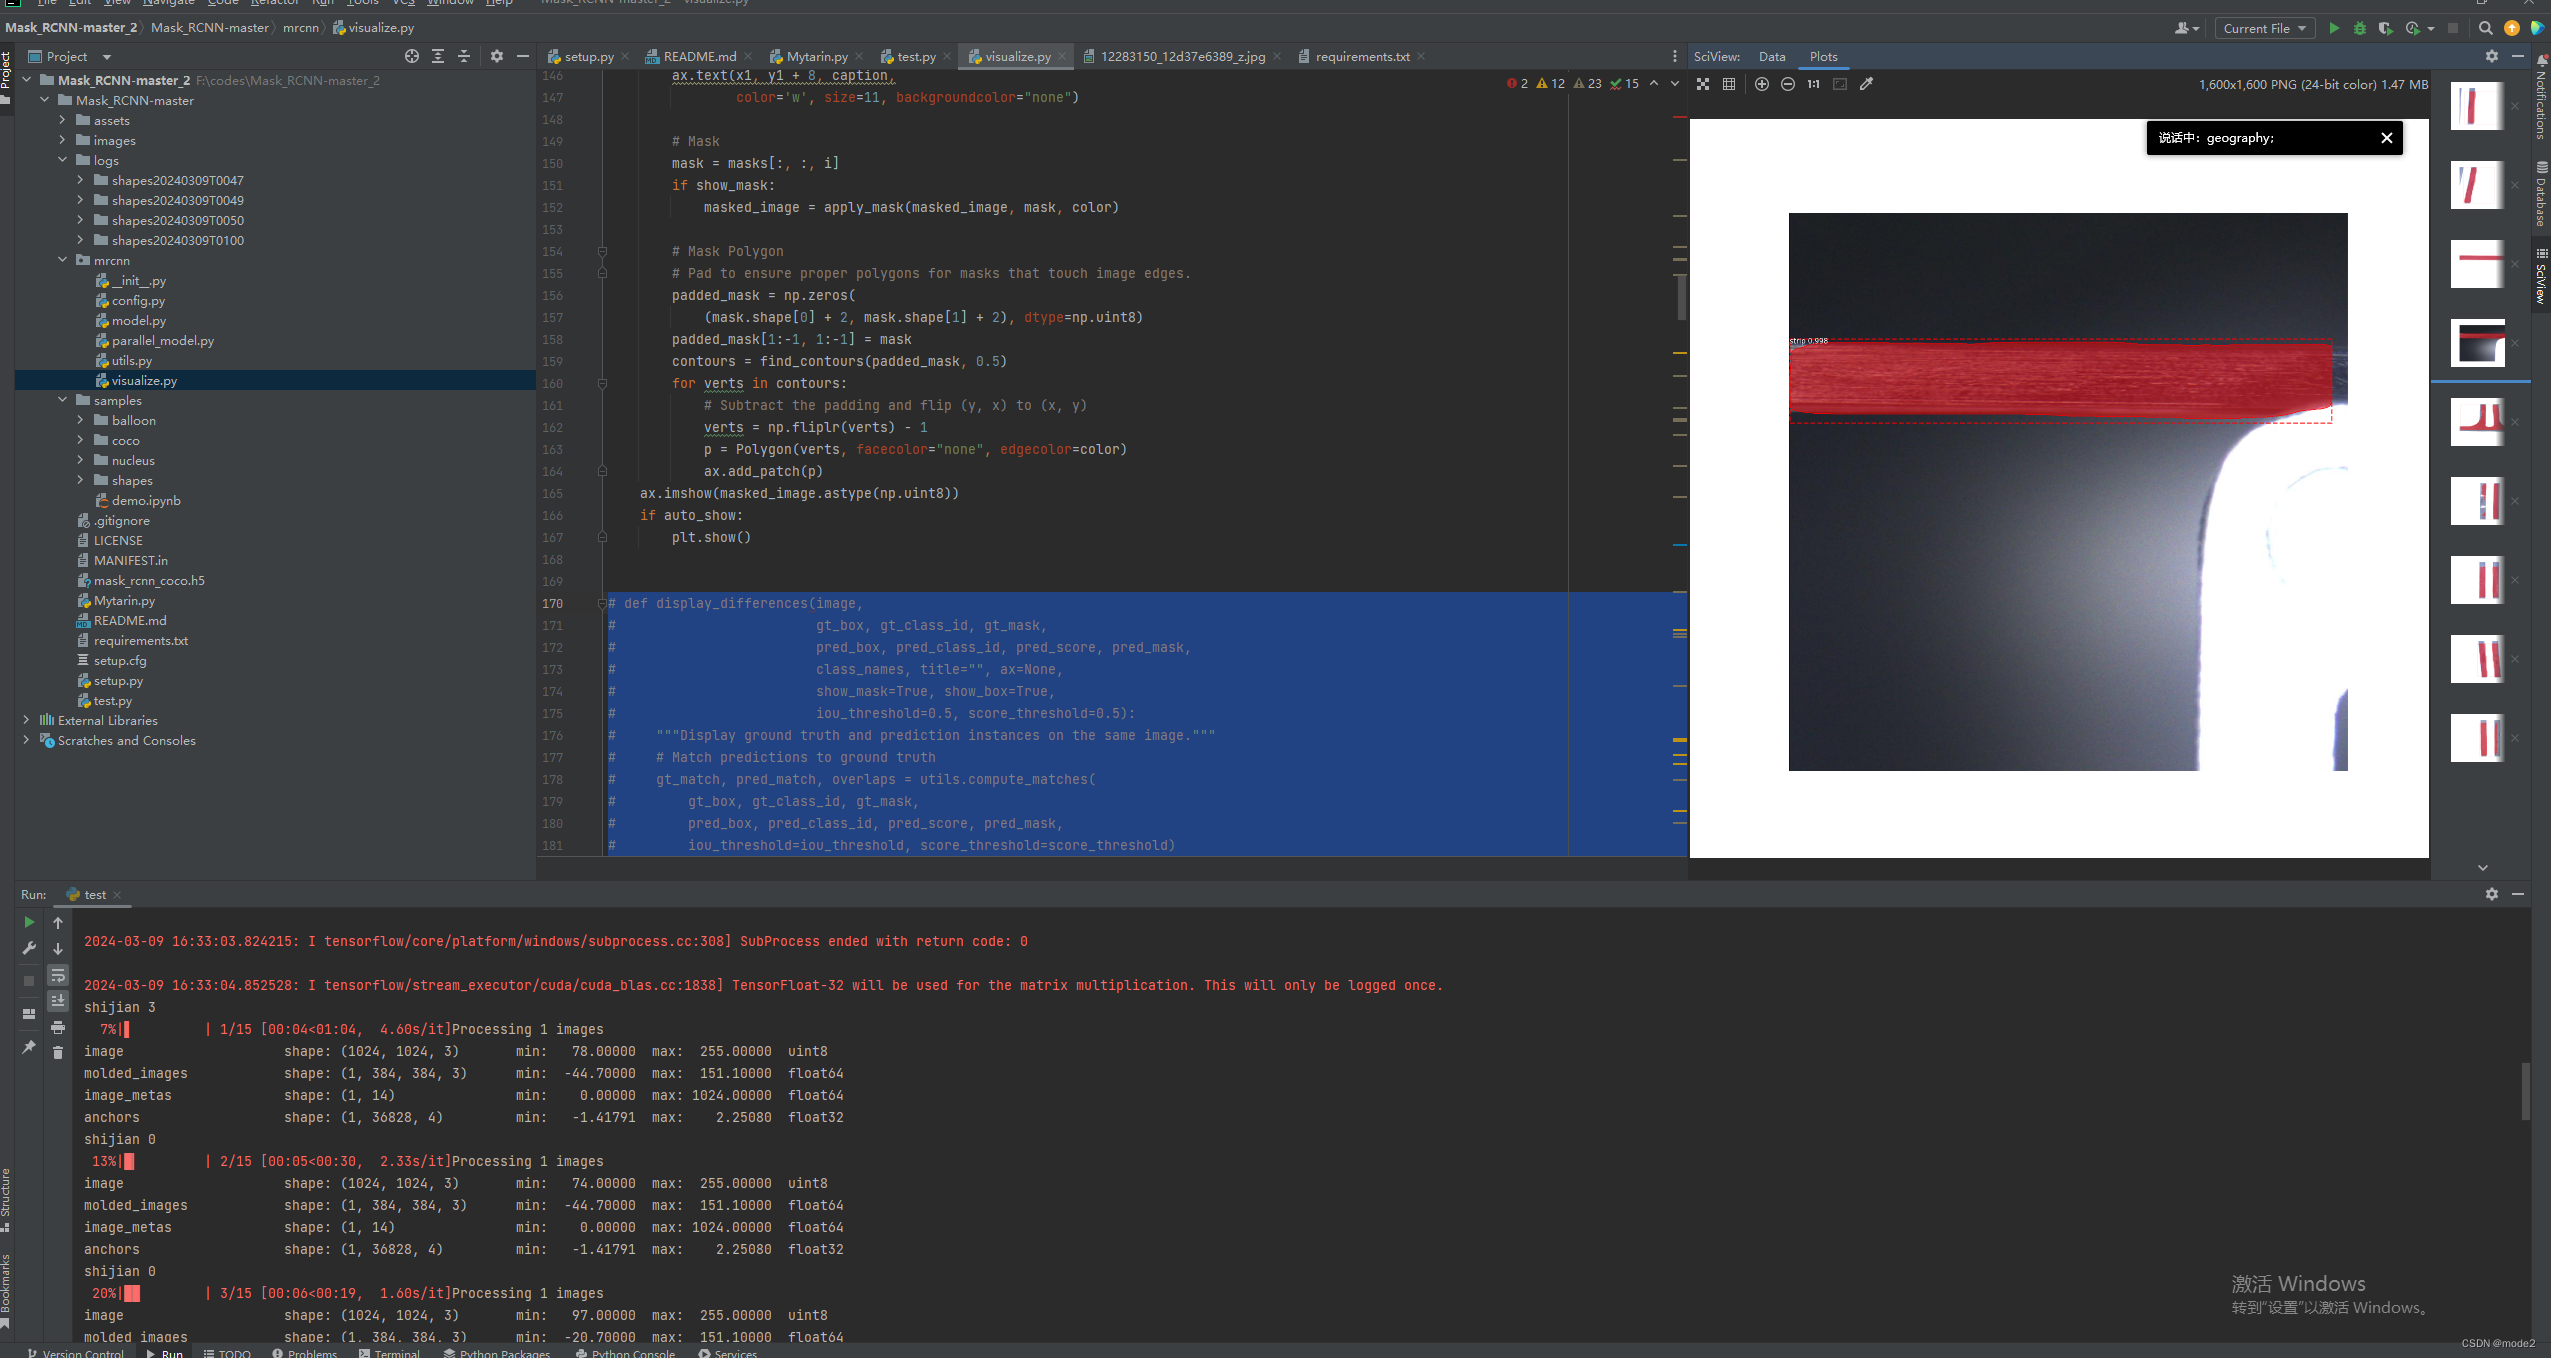Image resolution: width=2551 pixels, height=1358 pixels.
Task: Rerun test with the green arrow
Action: click(29, 922)
